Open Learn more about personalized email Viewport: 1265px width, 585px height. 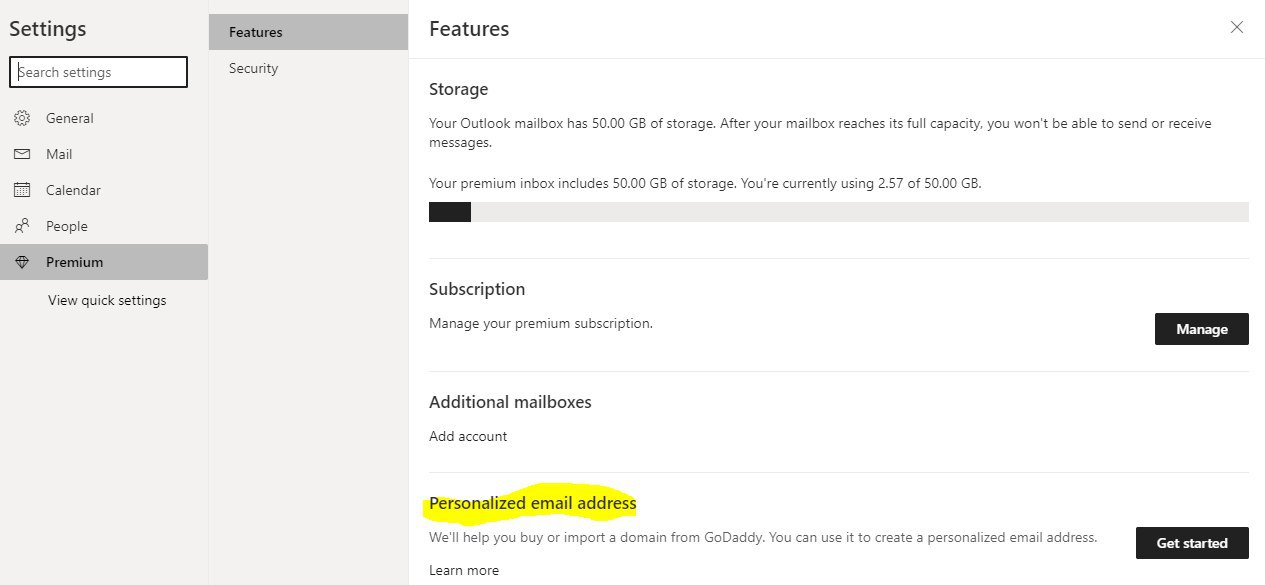(x=464, y=570)
